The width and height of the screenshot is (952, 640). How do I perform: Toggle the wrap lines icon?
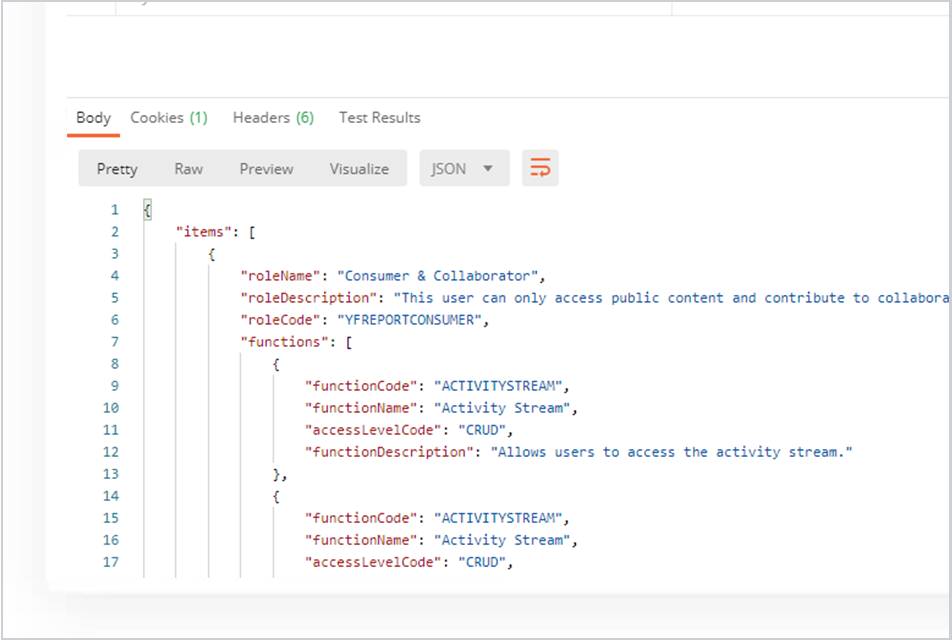click(540, 169)
